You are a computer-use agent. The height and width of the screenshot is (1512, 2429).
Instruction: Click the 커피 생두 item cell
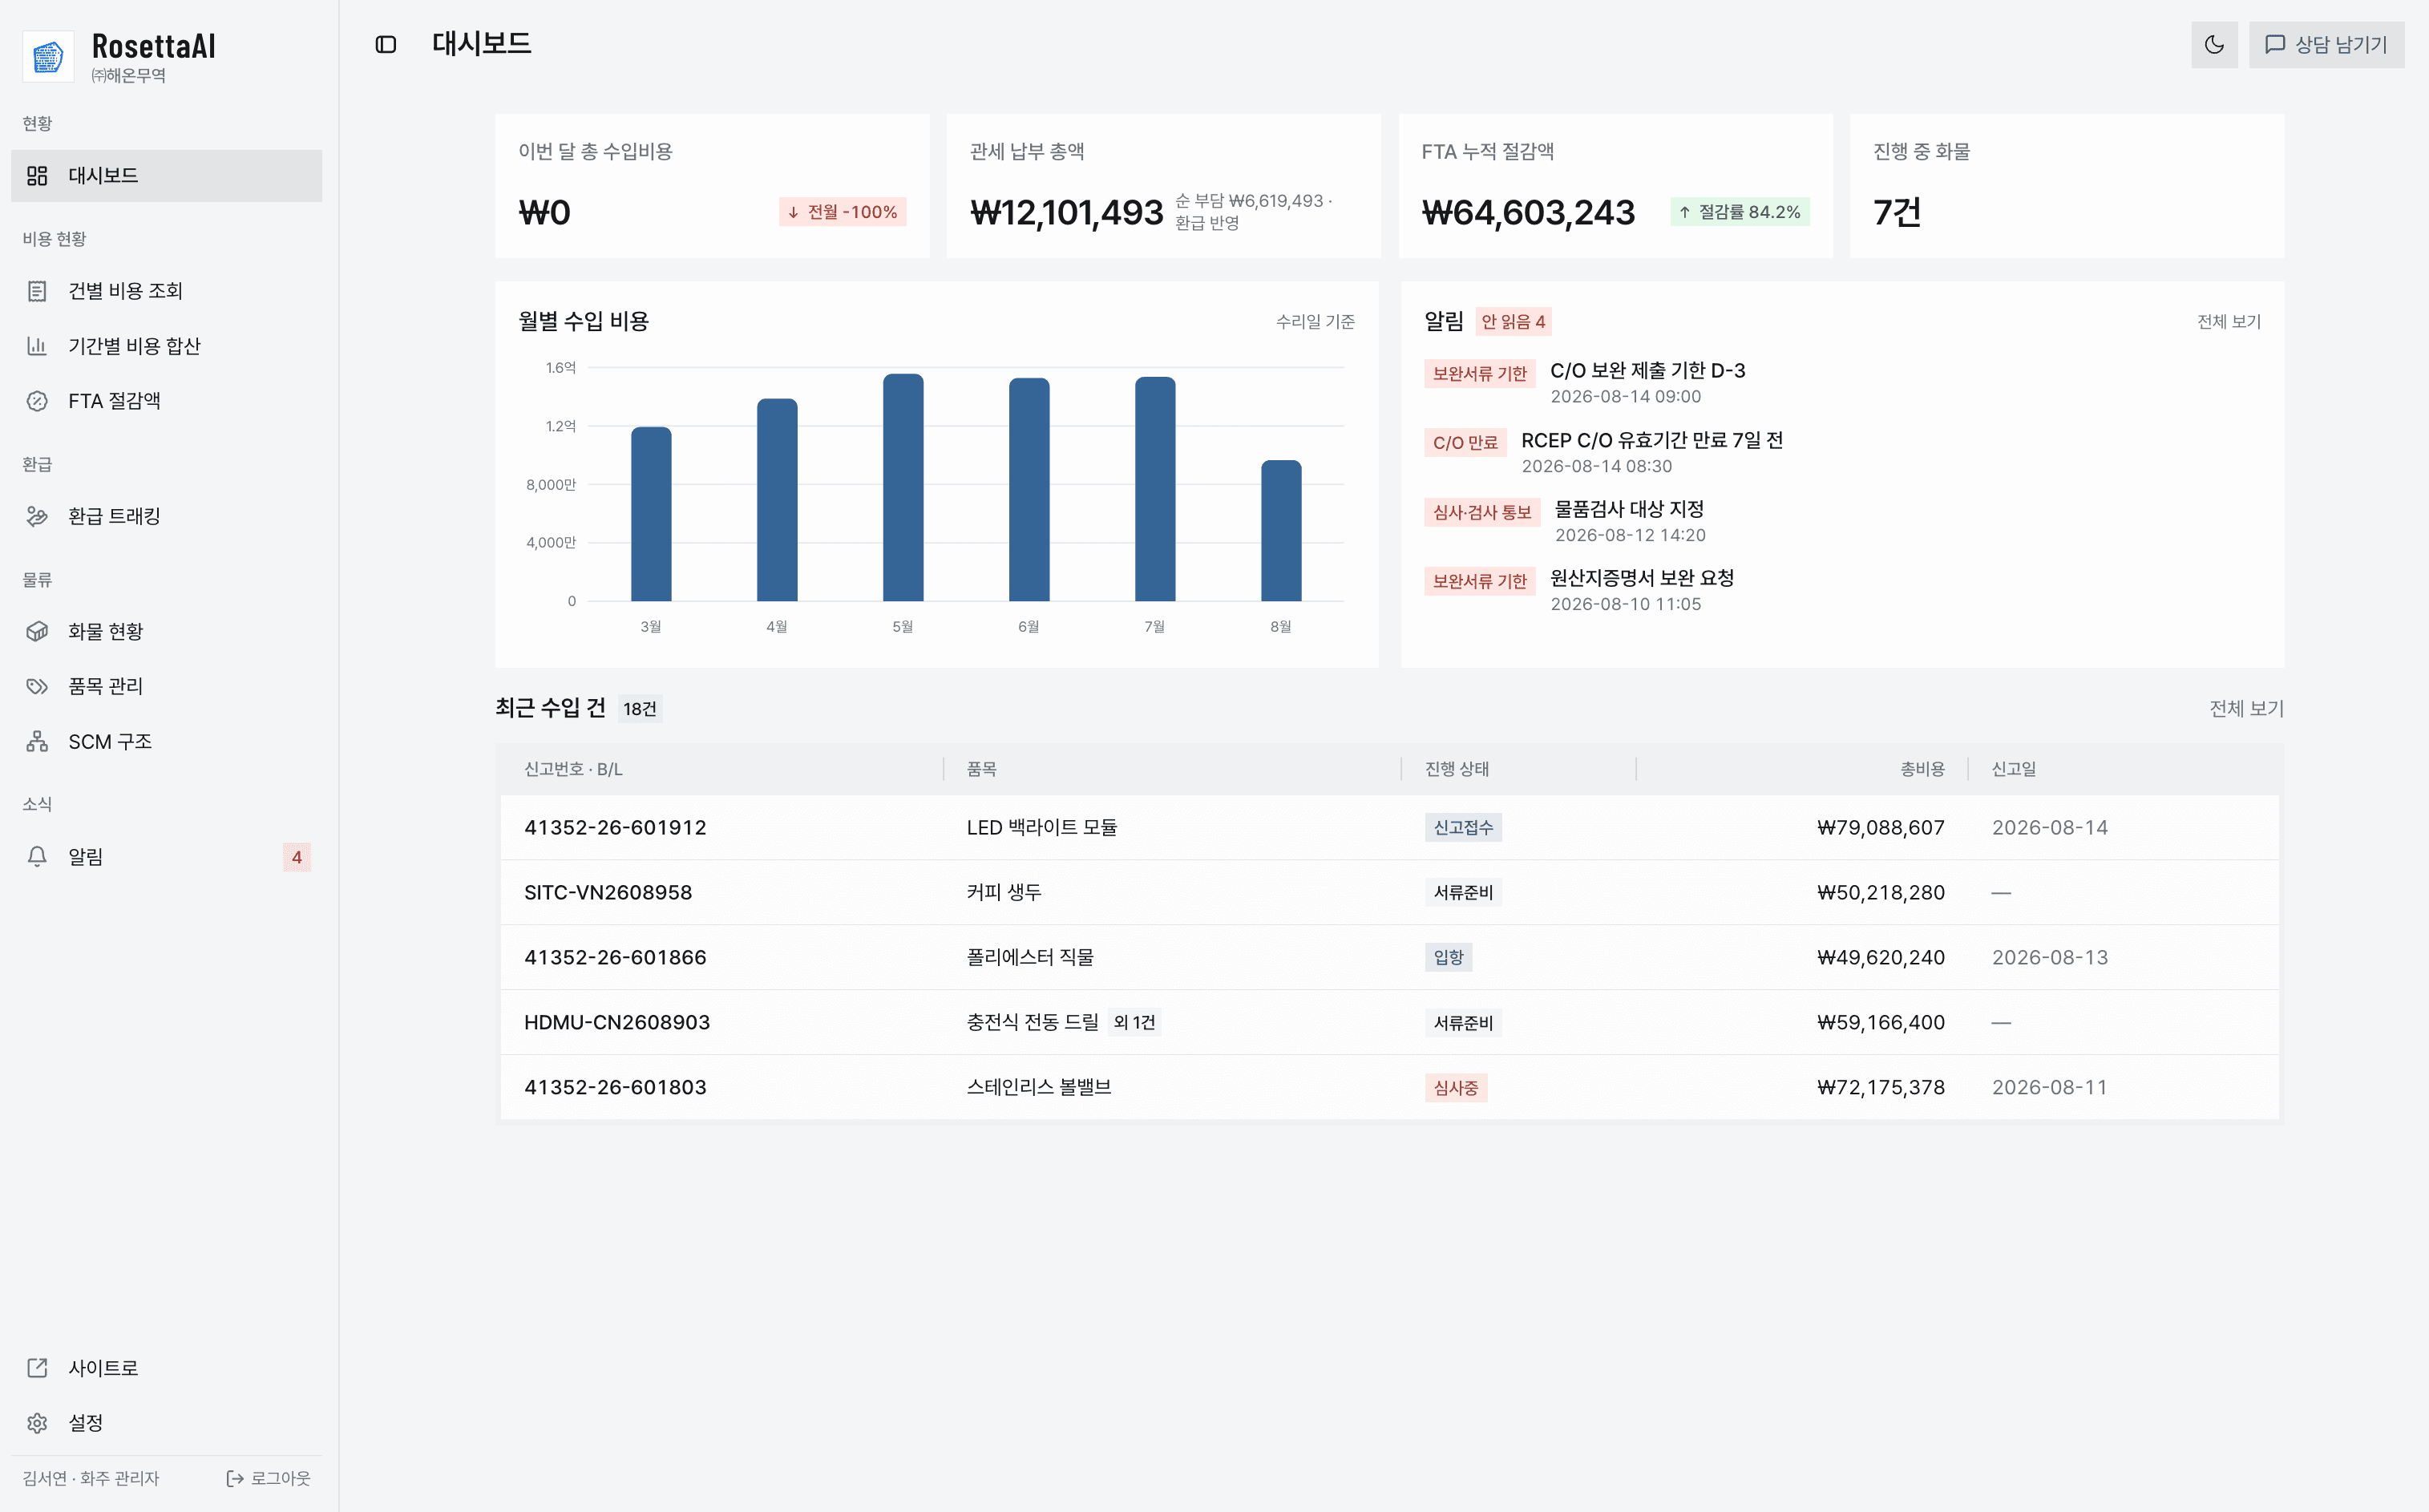[x=1004, y=892]
